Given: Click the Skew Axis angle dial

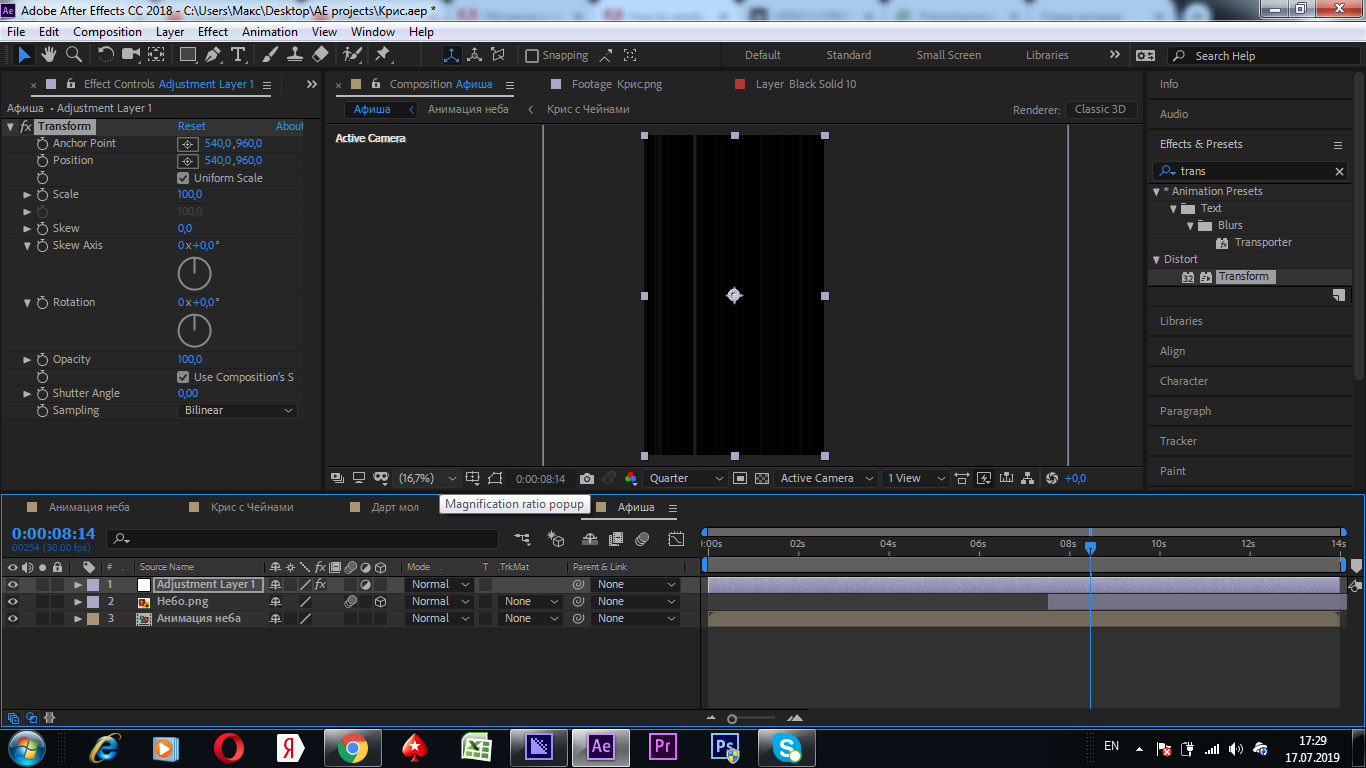Looking at the screenshot, I should pyautogui.click(x=194, y=274).
